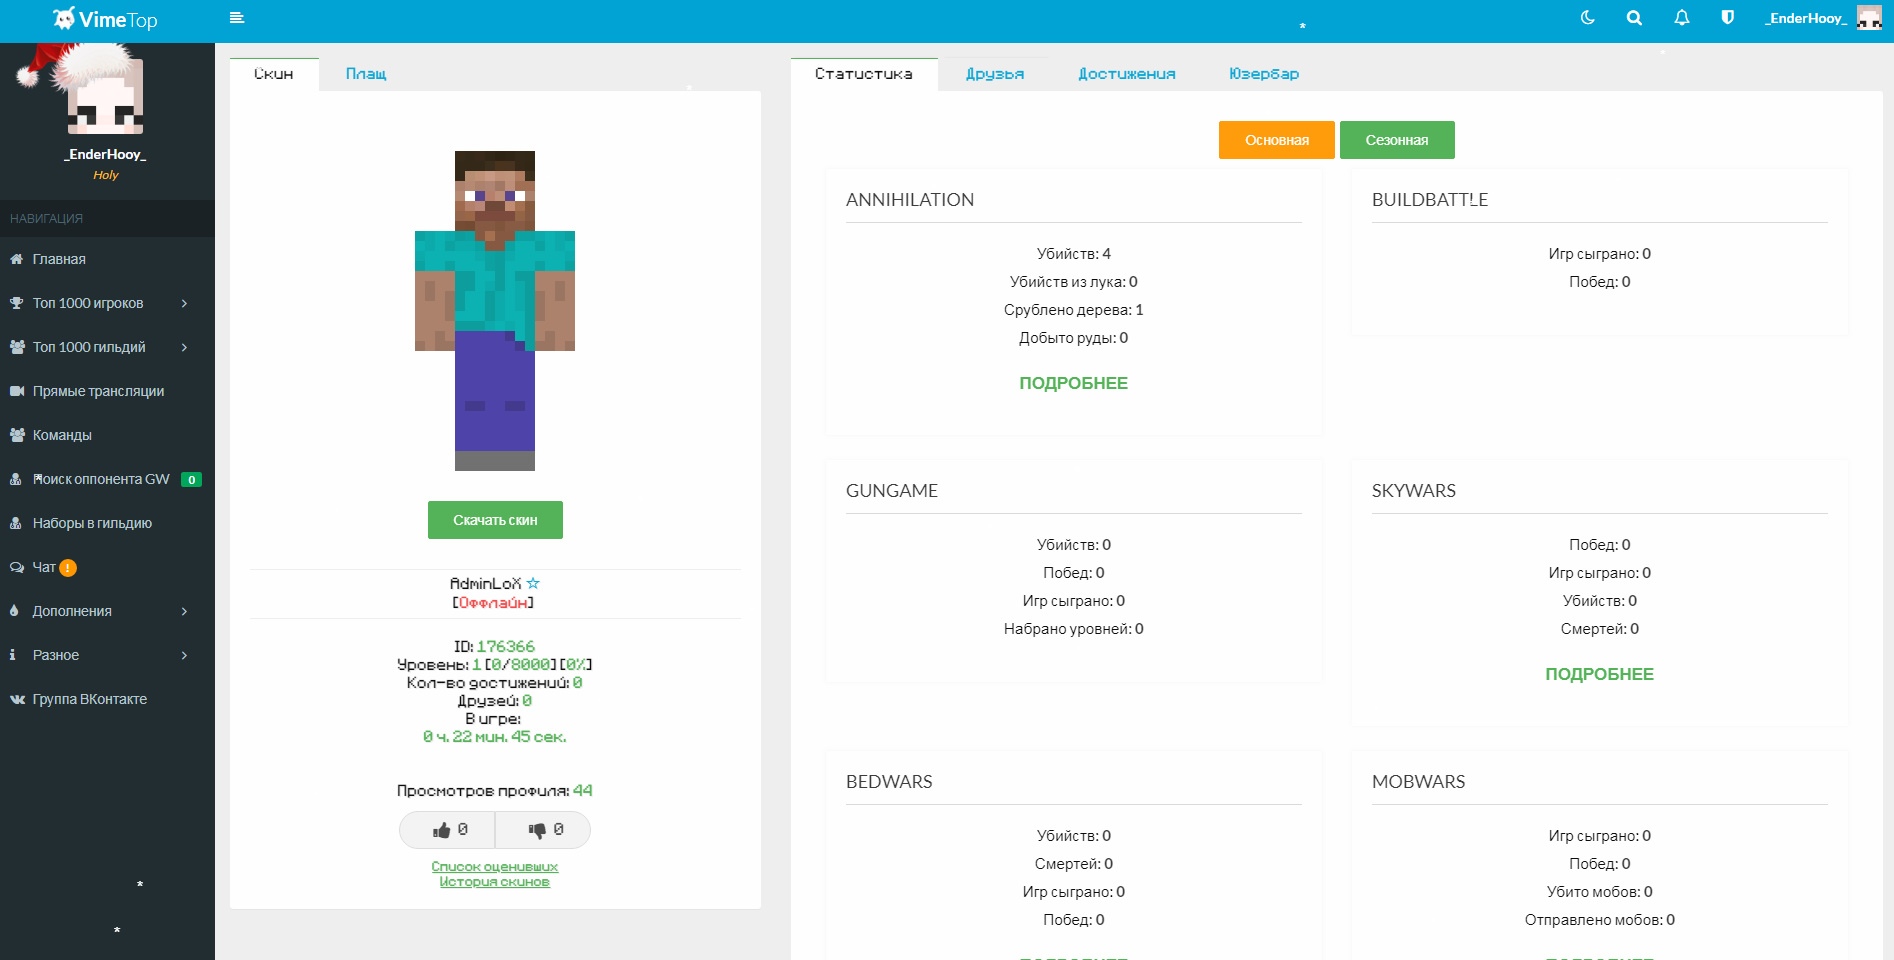Expand Разное submenu chevron
Screen dimensions: 1894x960
(185, 655)
